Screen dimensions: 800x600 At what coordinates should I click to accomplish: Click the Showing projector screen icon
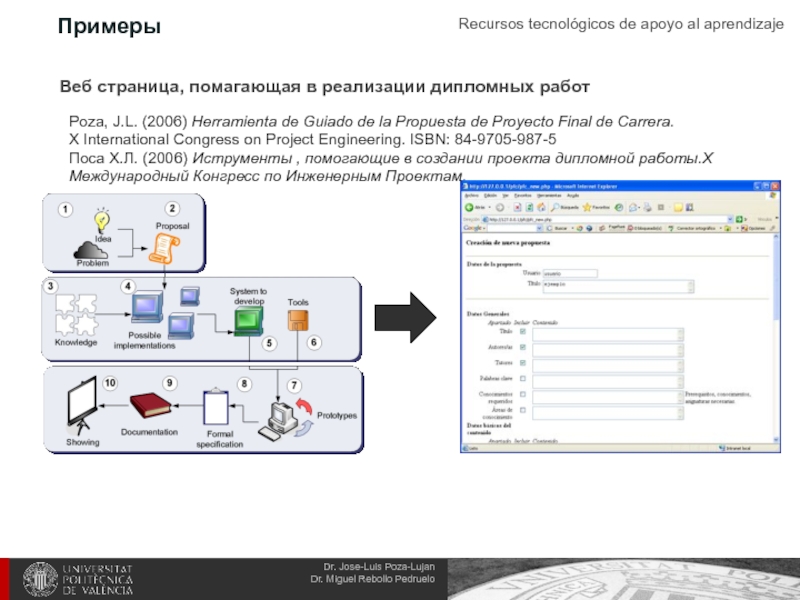pyautogui.click(x=81, y=410)
